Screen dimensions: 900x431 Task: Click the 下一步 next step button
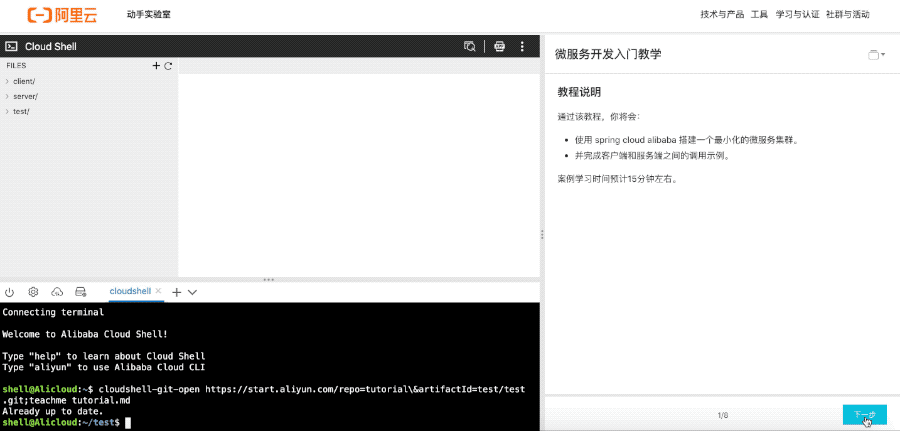coord(864,415)
